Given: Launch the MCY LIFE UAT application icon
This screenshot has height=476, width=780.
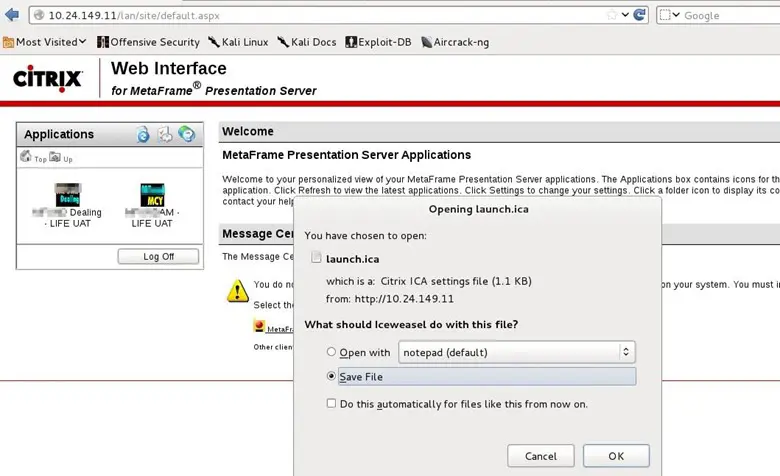Looking at the screenshot, I should click(x=152, y=194).
